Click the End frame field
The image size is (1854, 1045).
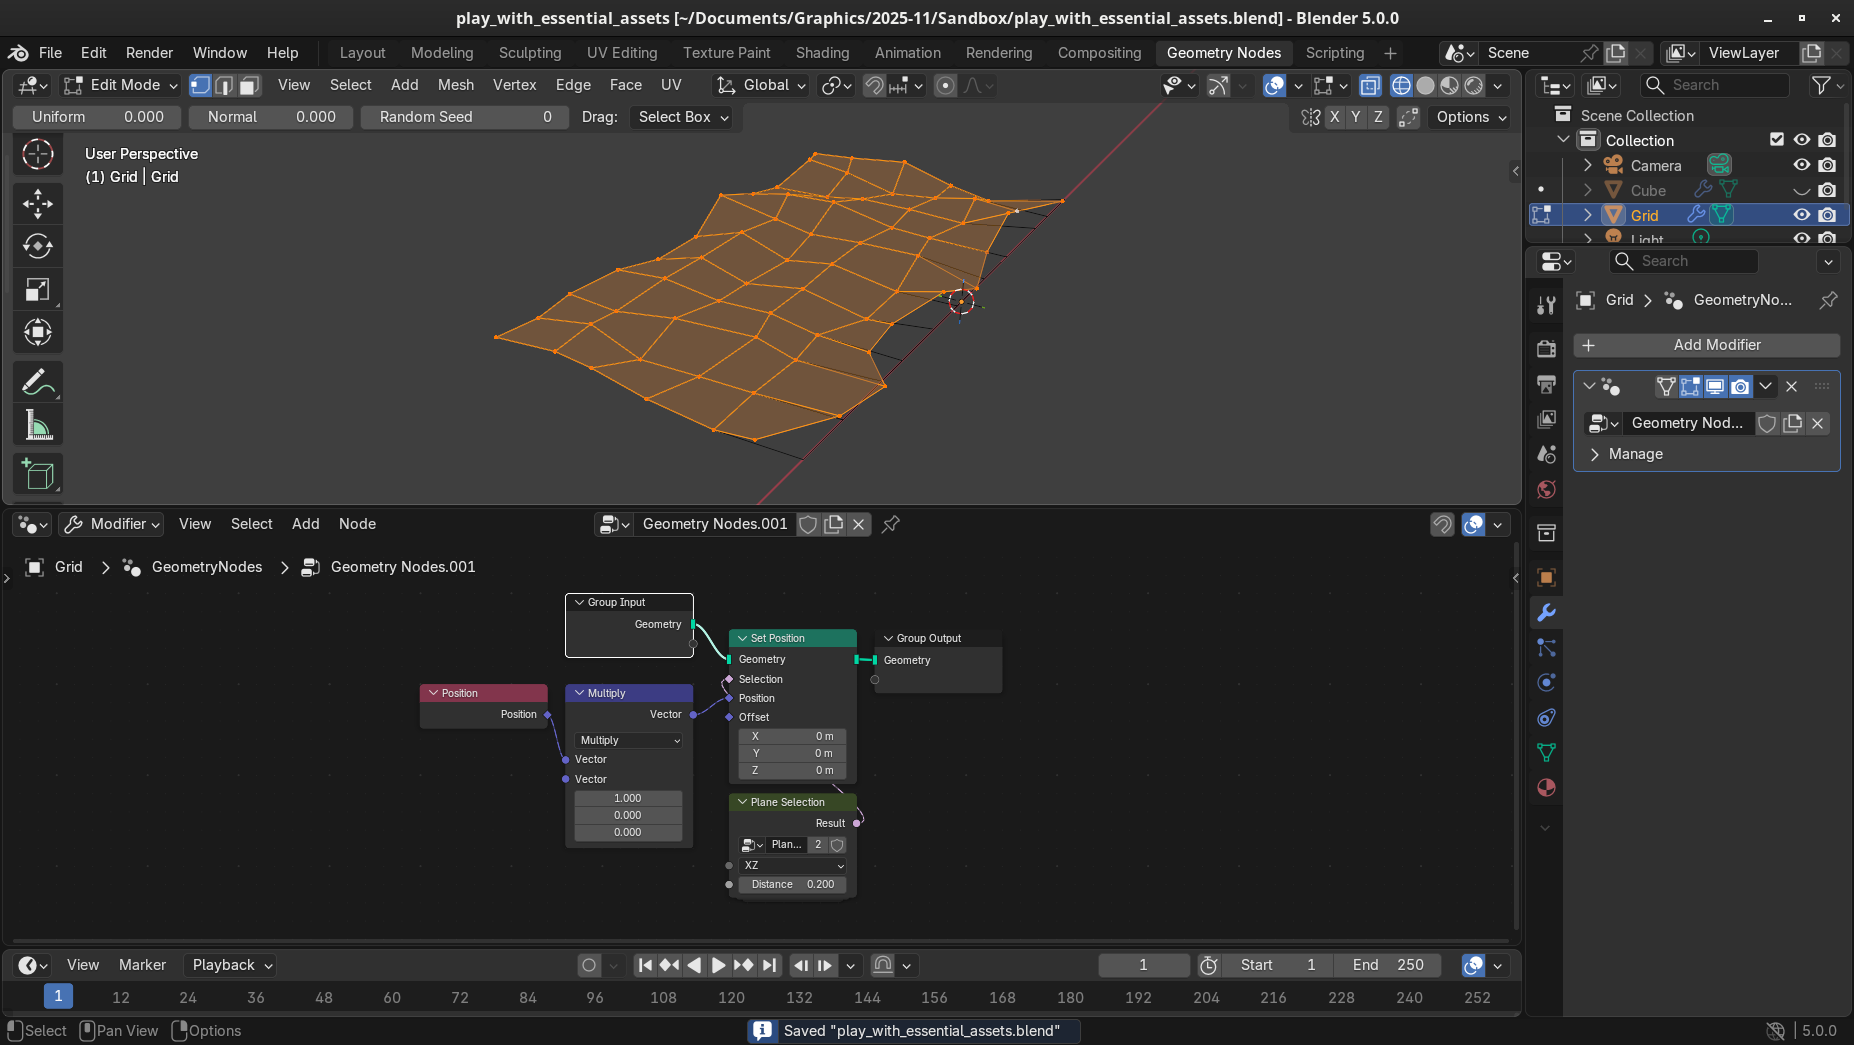click(x=1387, y=965)
